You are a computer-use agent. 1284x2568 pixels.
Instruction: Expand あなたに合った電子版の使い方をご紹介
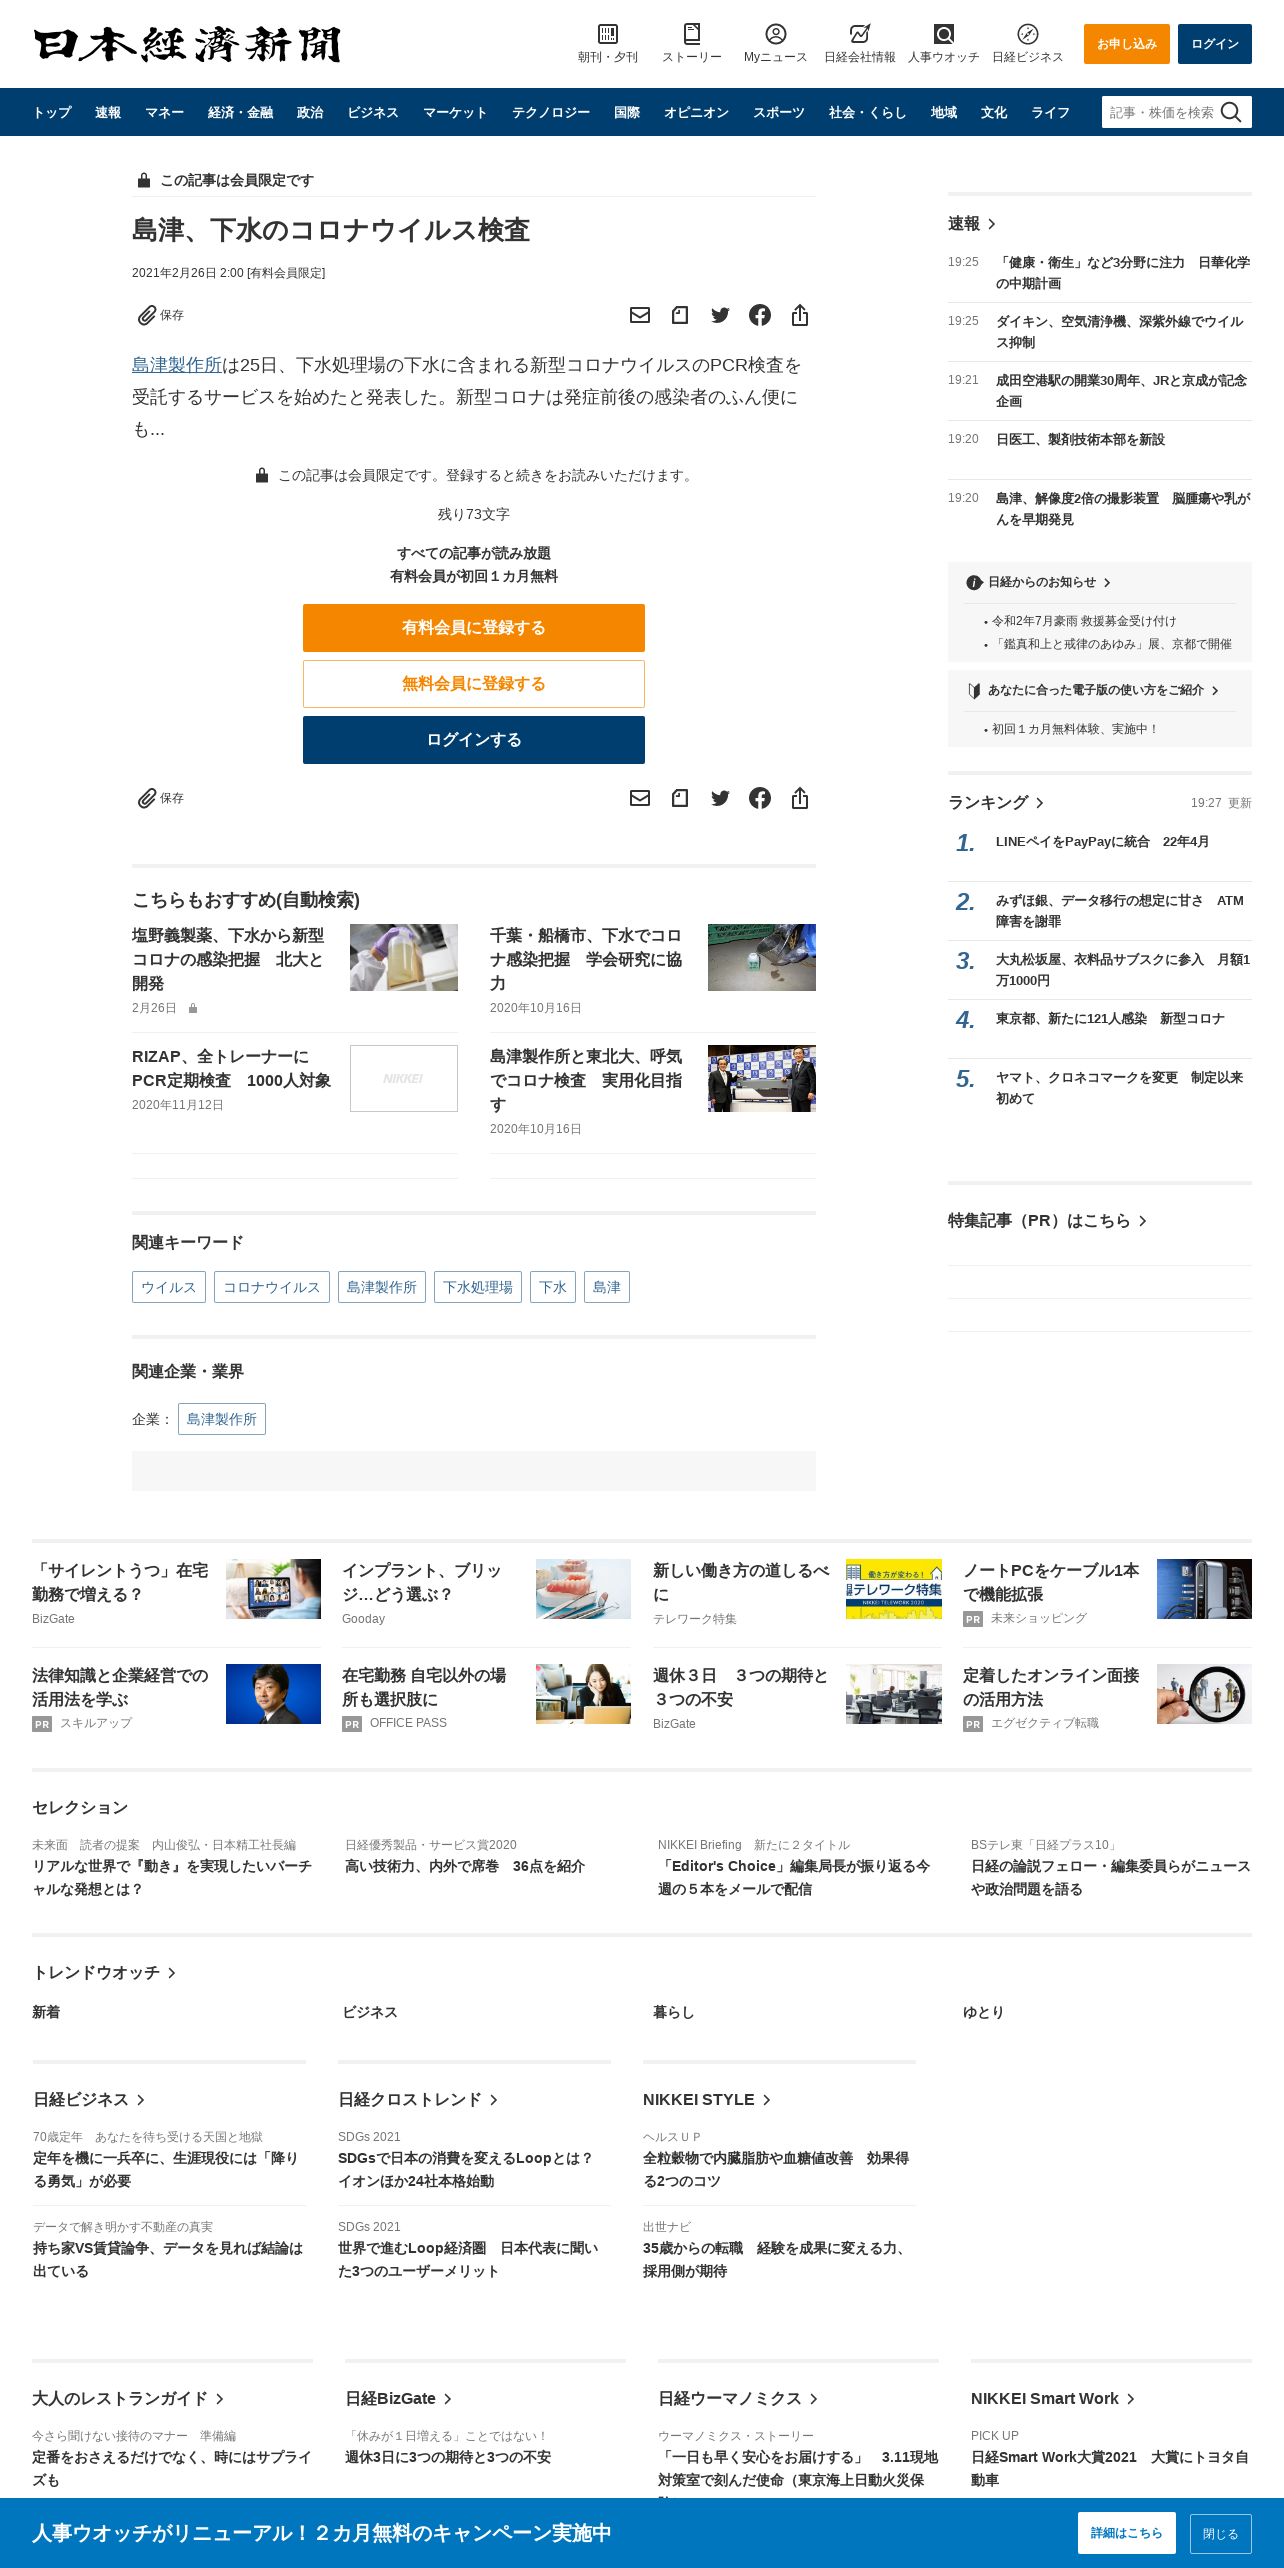click(x=1093, y=690)
